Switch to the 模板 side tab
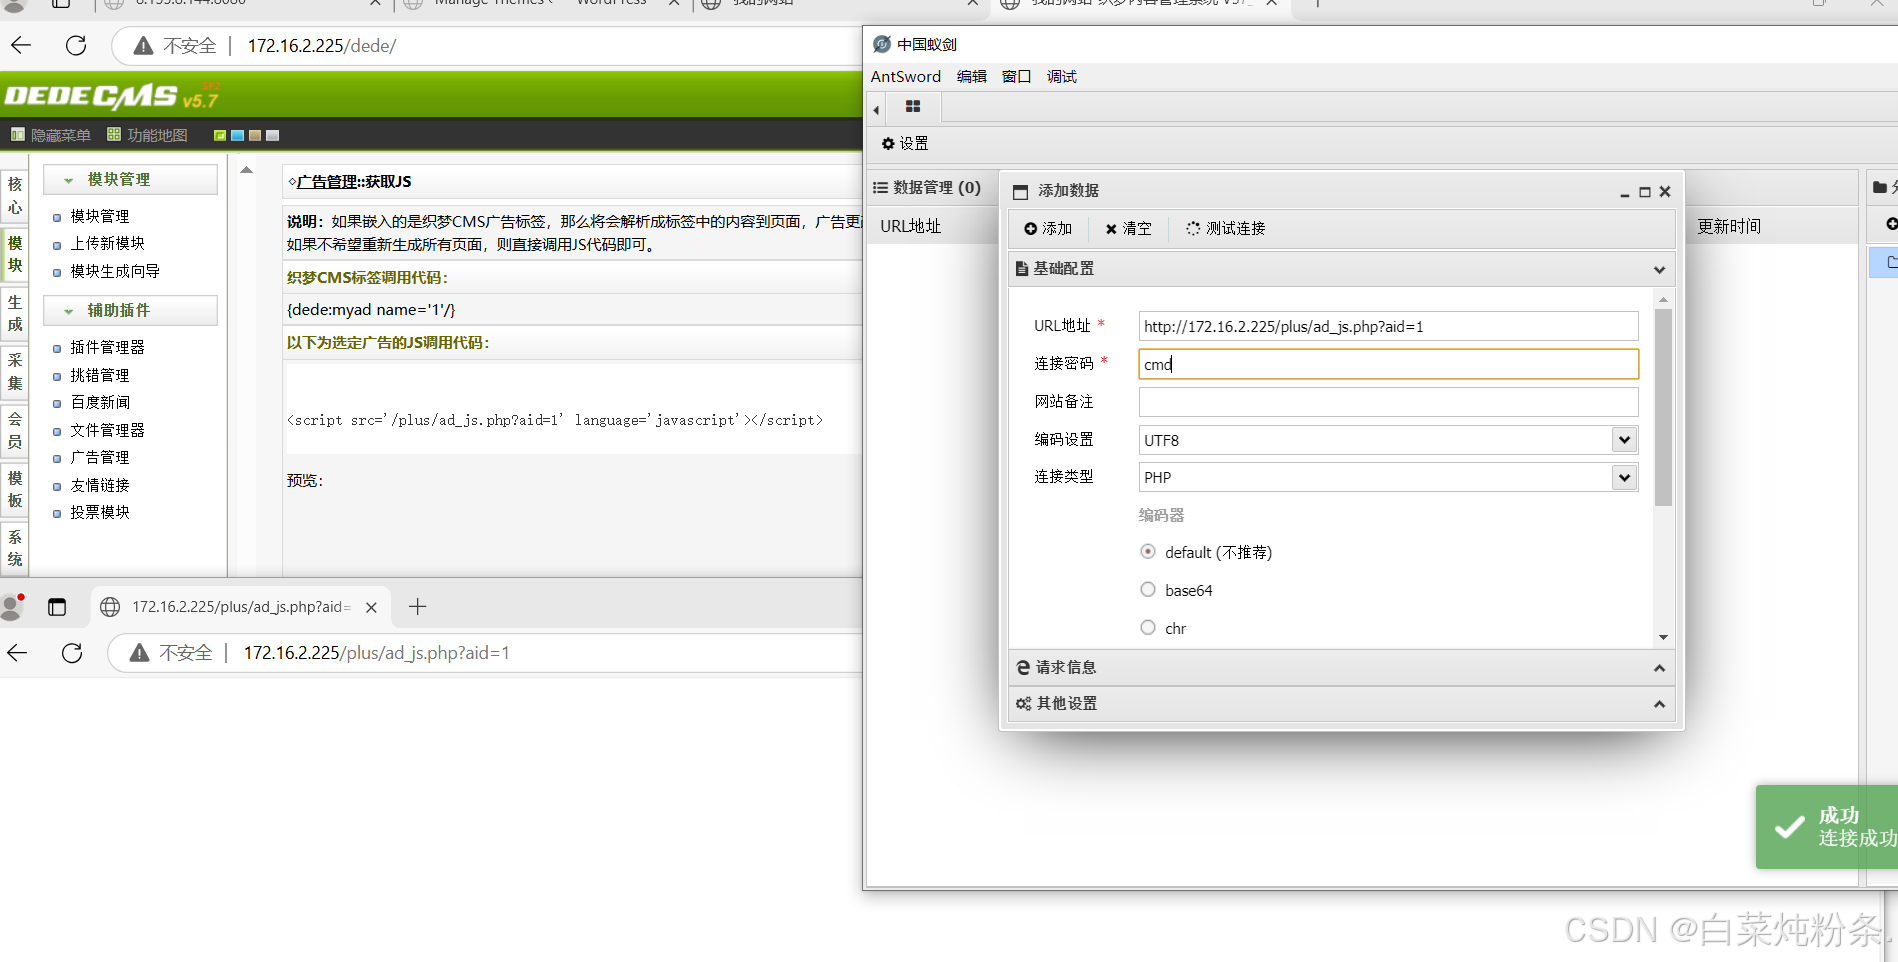Image resolution: width=1898 pixels, height=962 pixels. coord(15,489)
